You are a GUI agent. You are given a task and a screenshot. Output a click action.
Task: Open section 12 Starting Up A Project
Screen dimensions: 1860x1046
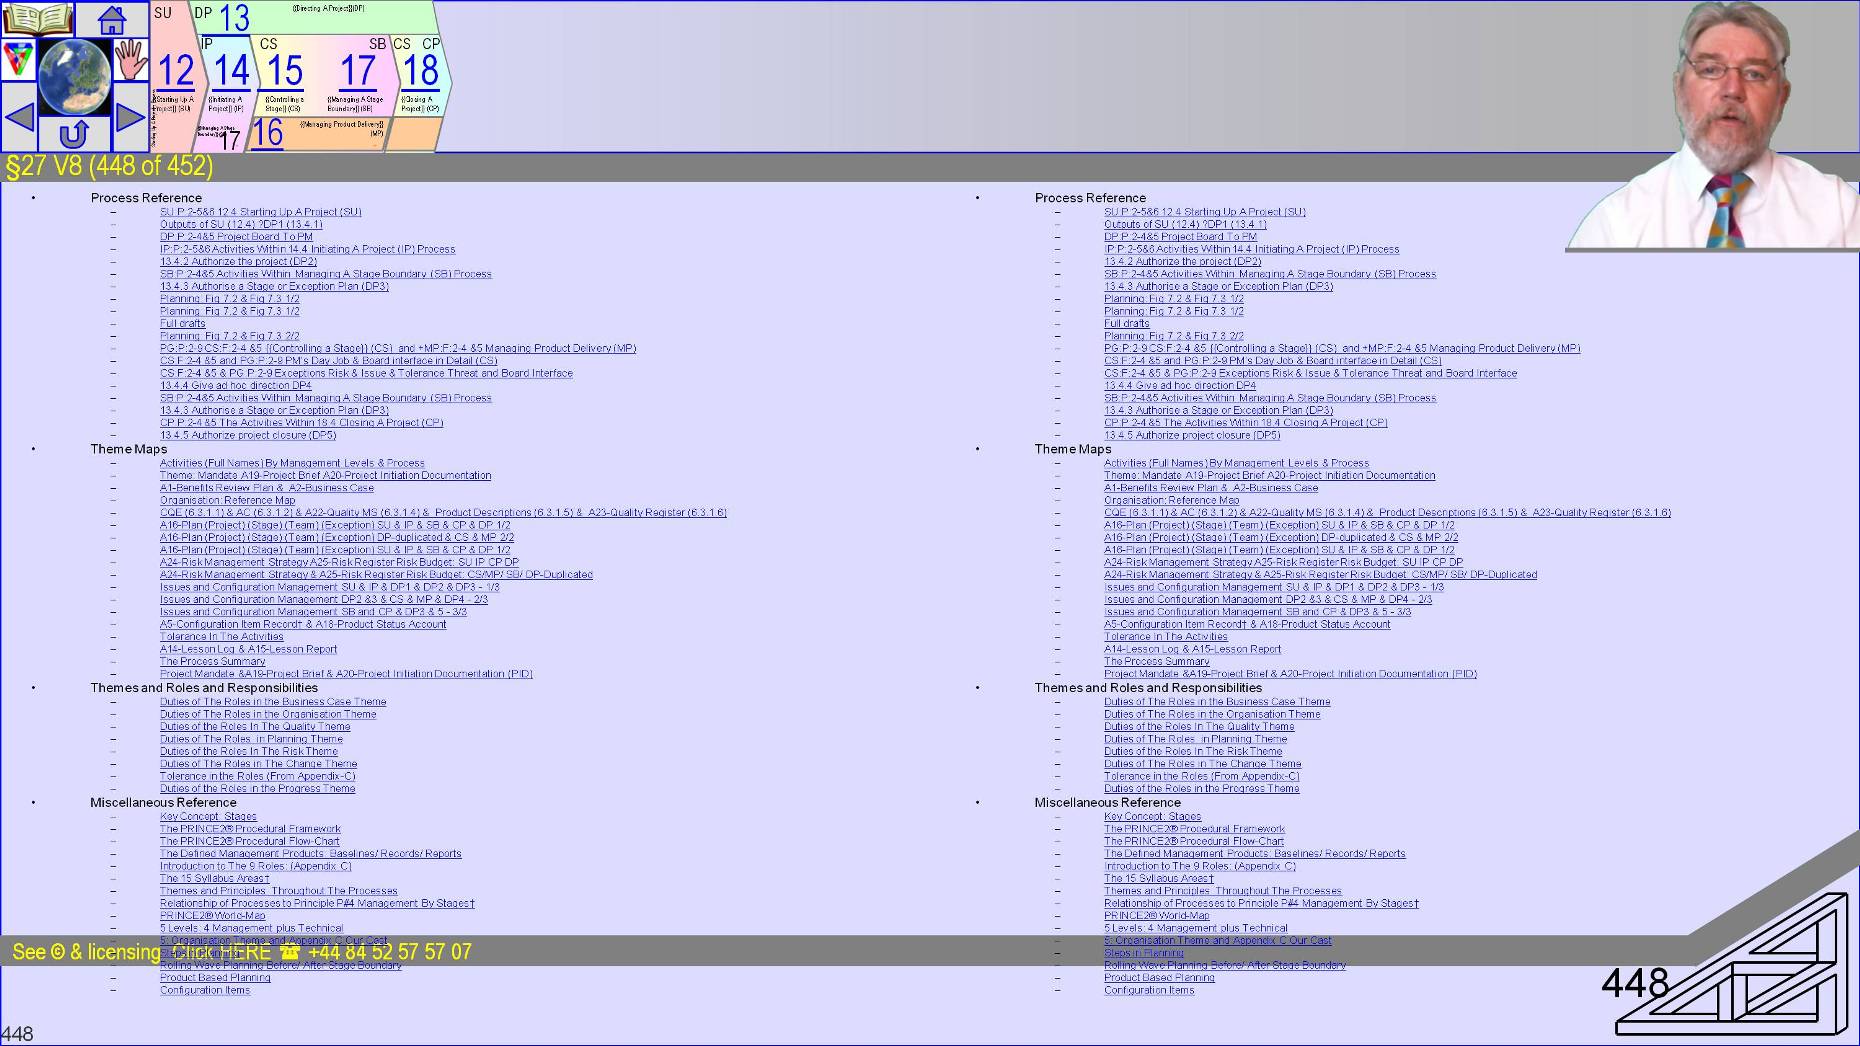176,70
